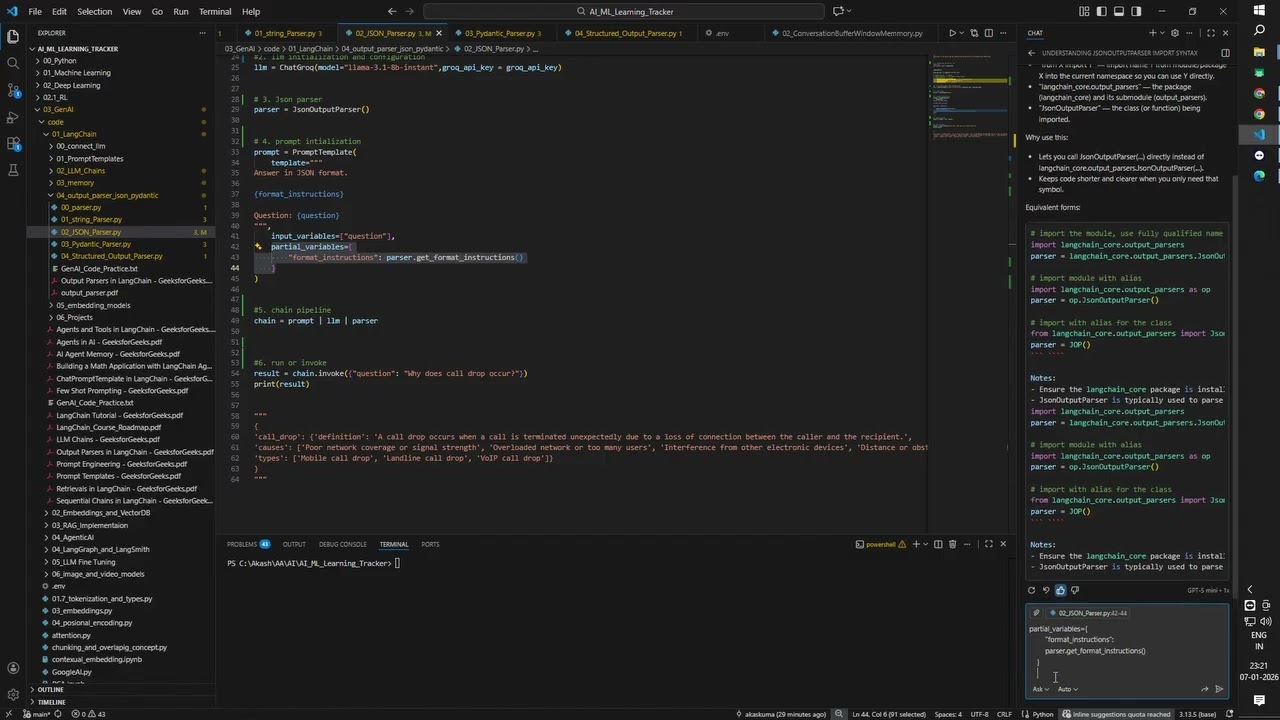Open the new terminal launch profile dropdown
The height and width of the screenshot is (720, 1280).
click(x=925, y=544)
